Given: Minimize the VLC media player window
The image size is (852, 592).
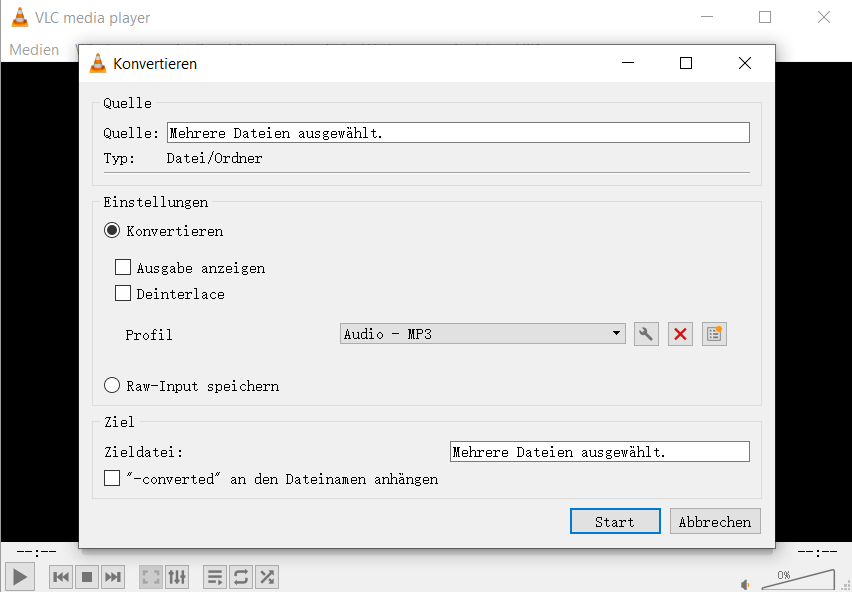Looking at the screenshot, I should pyautogui.click(x=707, y=17).
